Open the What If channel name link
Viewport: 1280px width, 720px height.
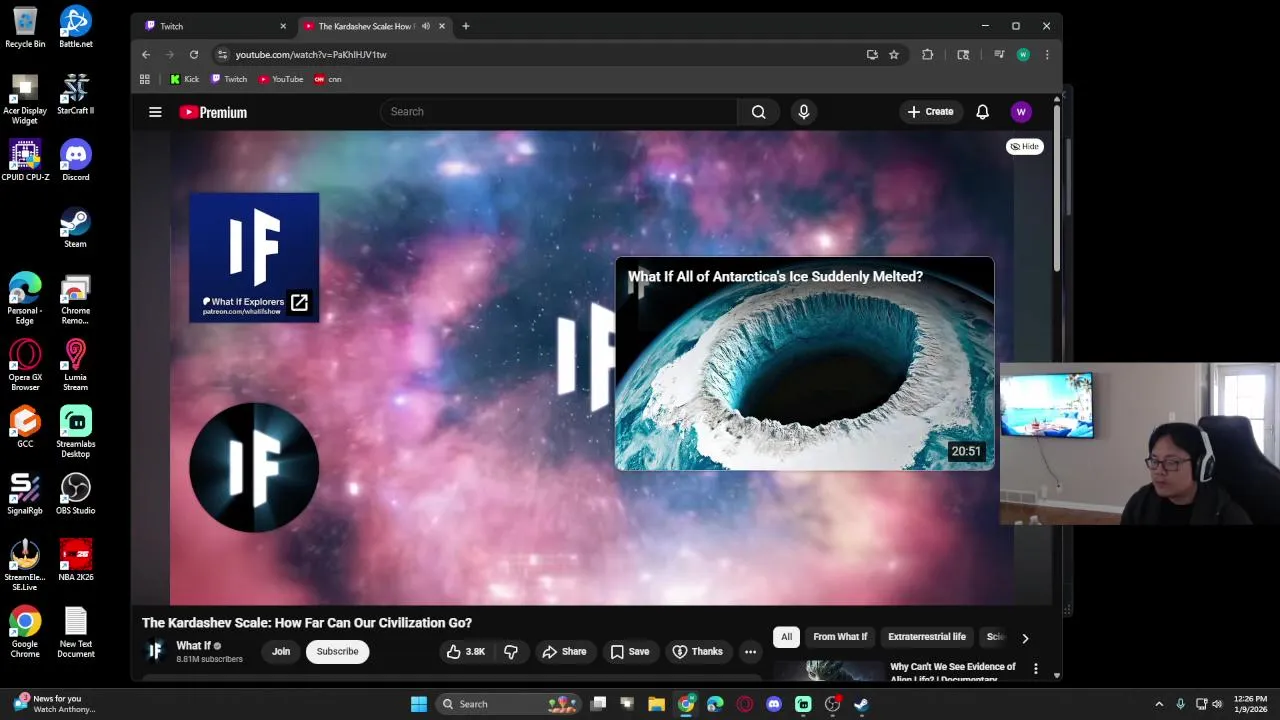point(194,646)
